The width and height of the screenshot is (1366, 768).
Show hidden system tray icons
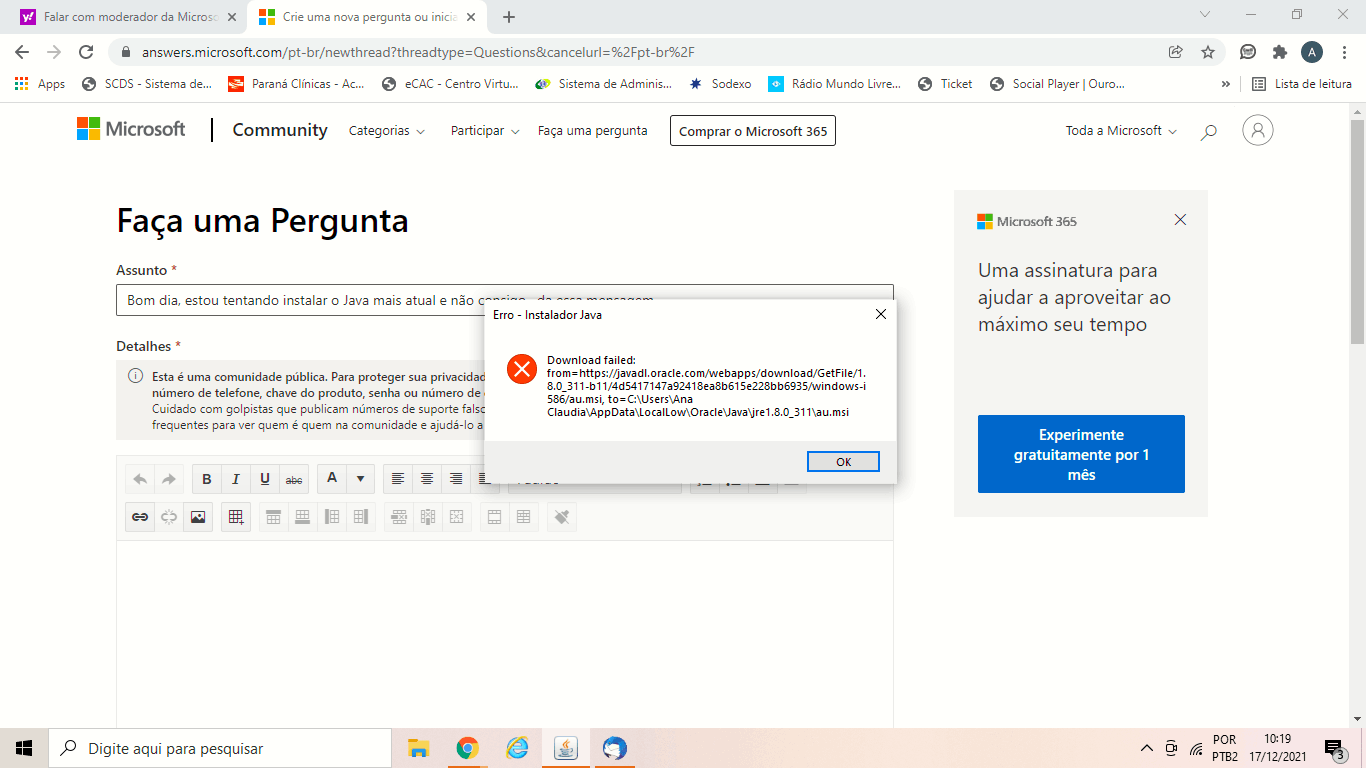(1146, 748)
